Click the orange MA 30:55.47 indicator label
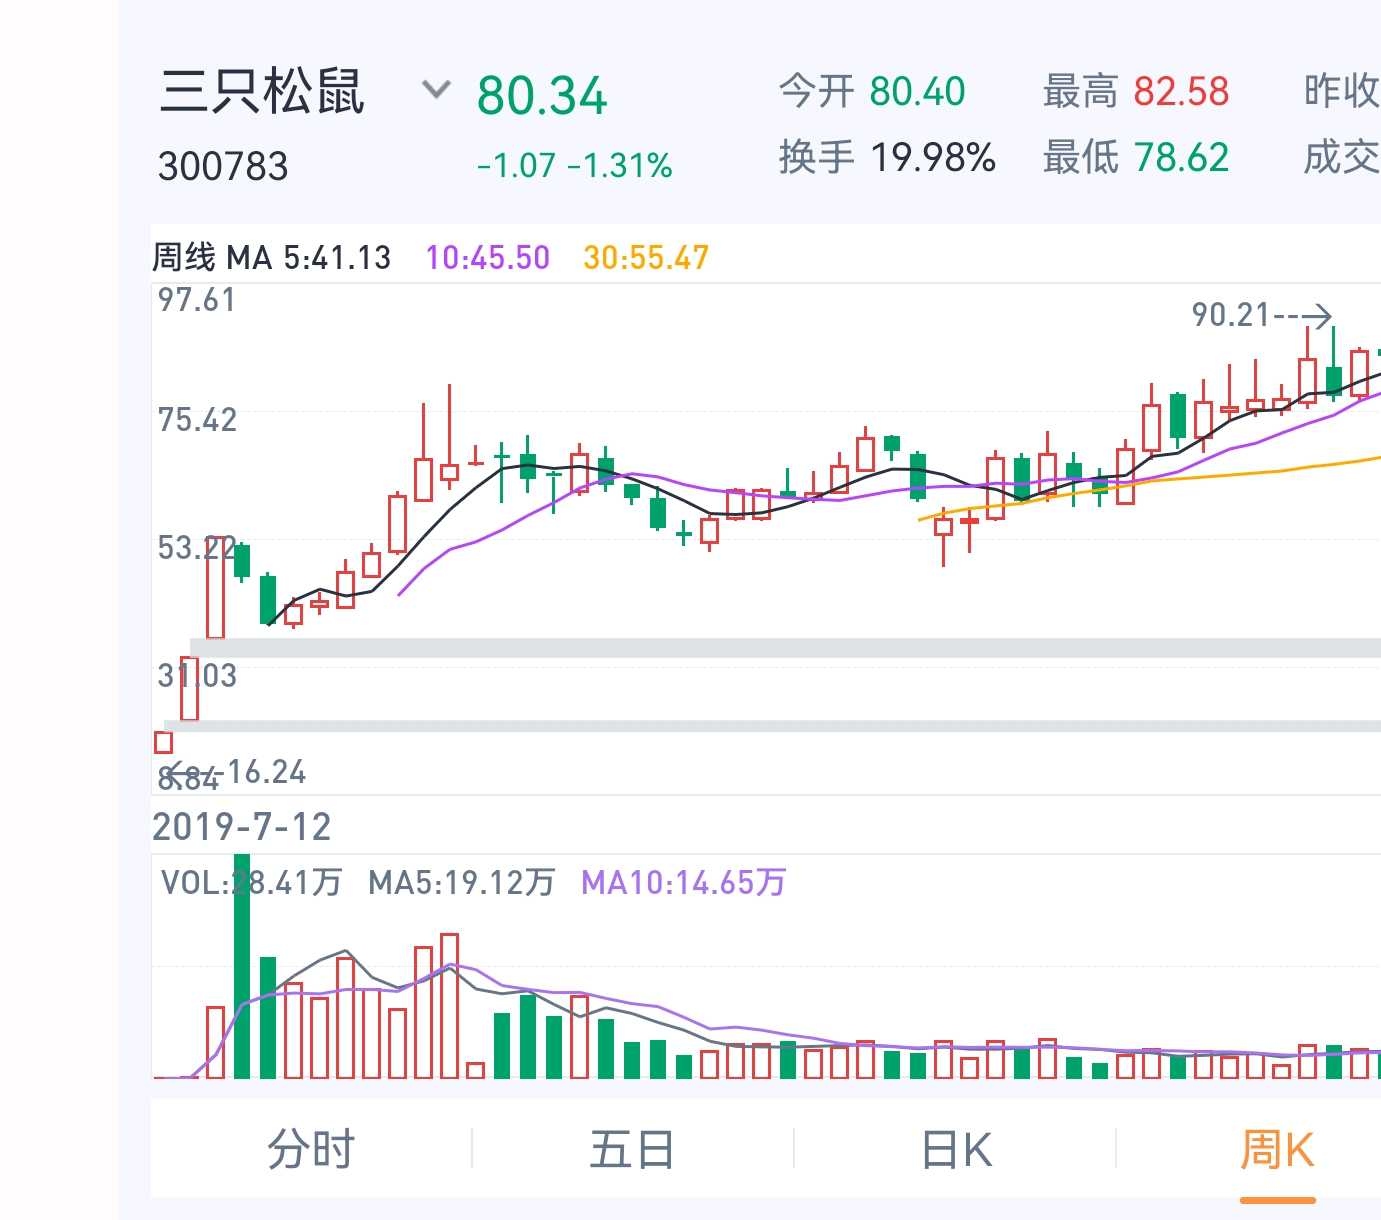This screenshot has height=1220, width=1381. [646, 258]
